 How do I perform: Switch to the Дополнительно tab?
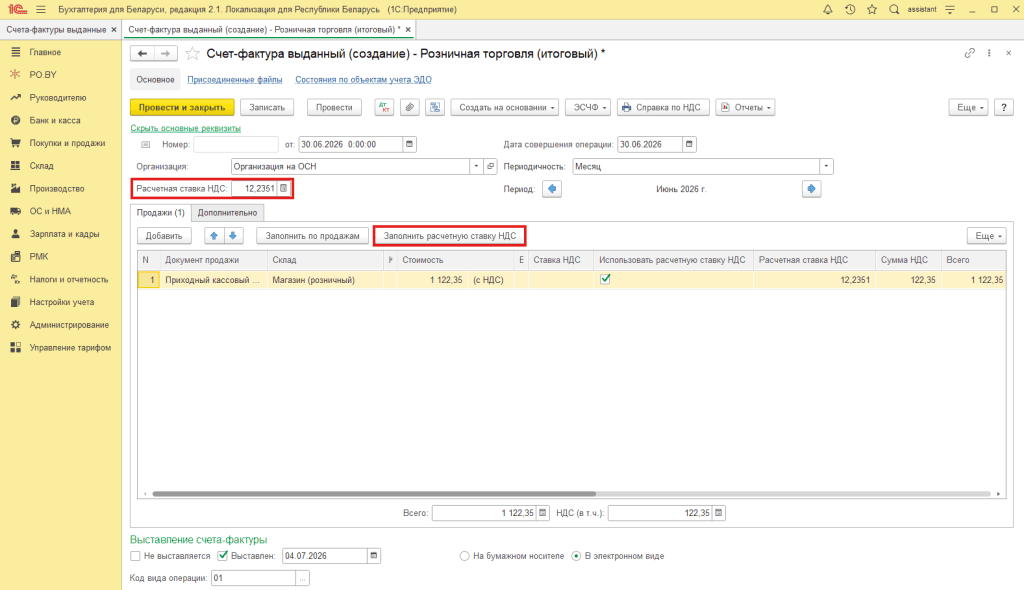pyautogui.click(x=227, y=212)
